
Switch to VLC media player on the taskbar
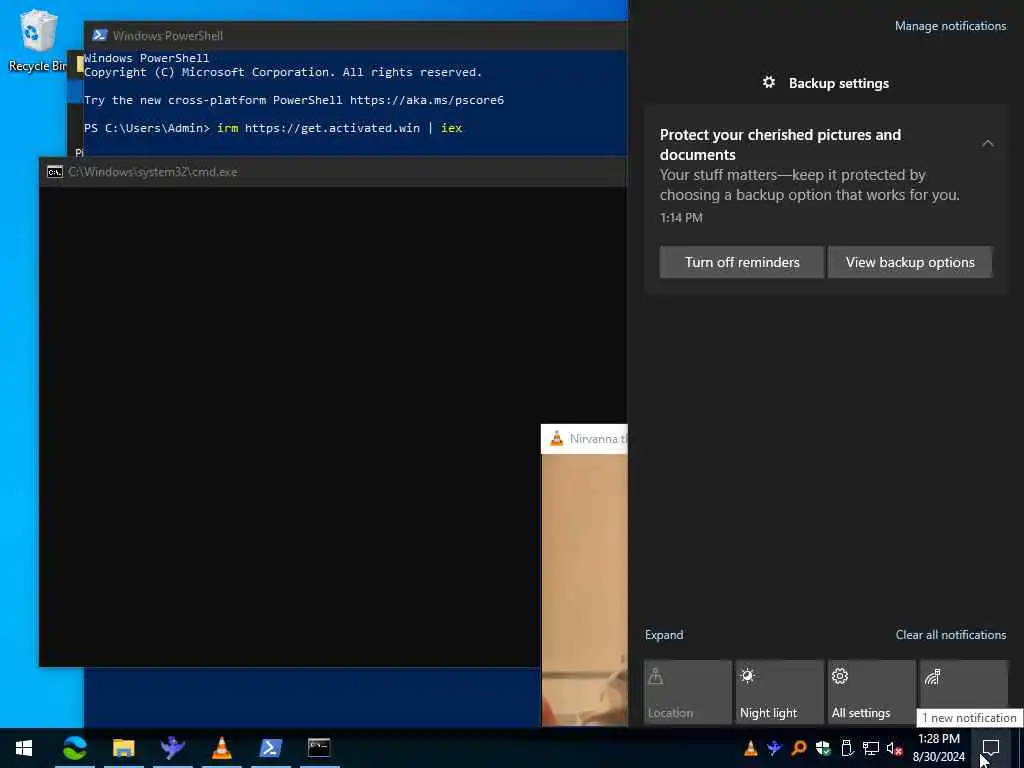(221, 748)
